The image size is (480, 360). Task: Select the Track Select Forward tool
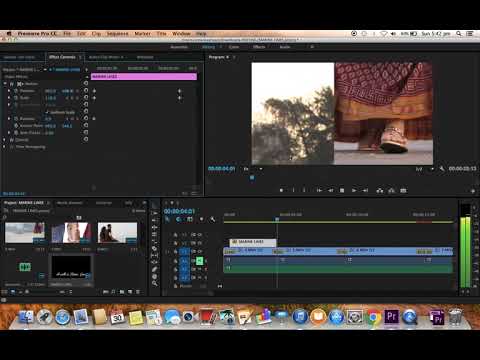coord(155,213)
